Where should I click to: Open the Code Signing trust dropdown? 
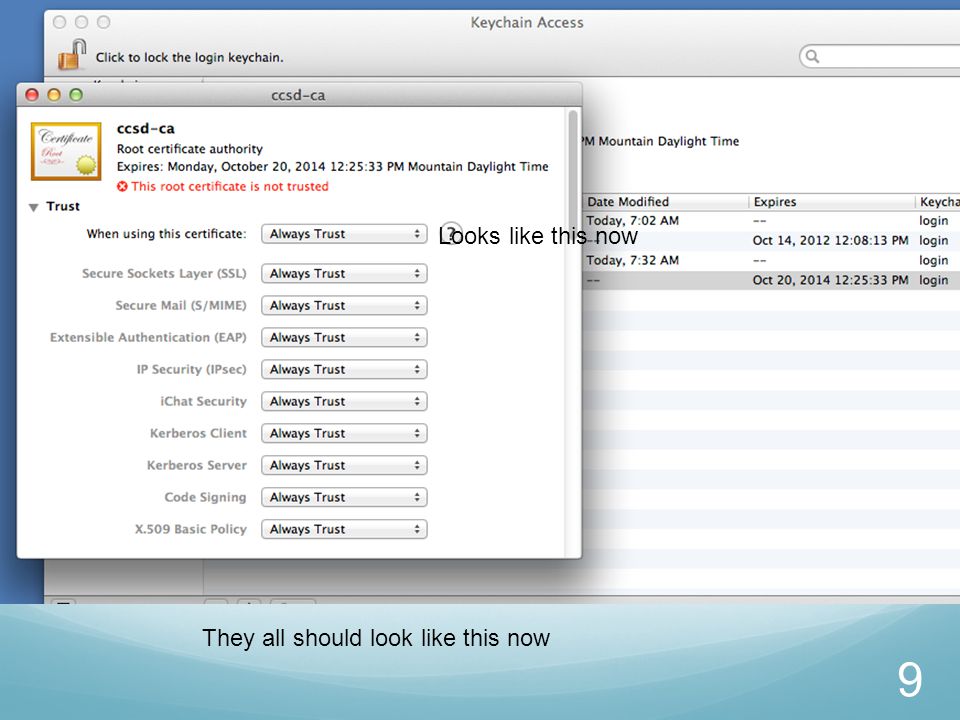pyautogui.click(x=344, y=497)
